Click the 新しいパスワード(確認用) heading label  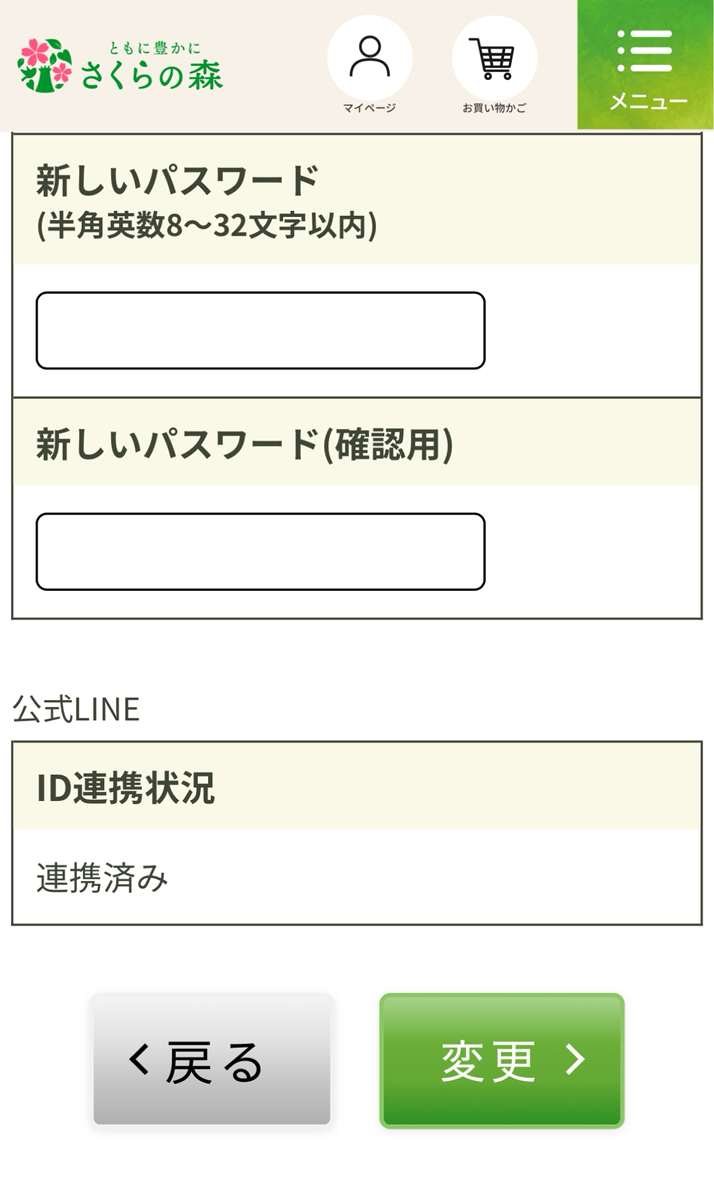click(245, 445)
